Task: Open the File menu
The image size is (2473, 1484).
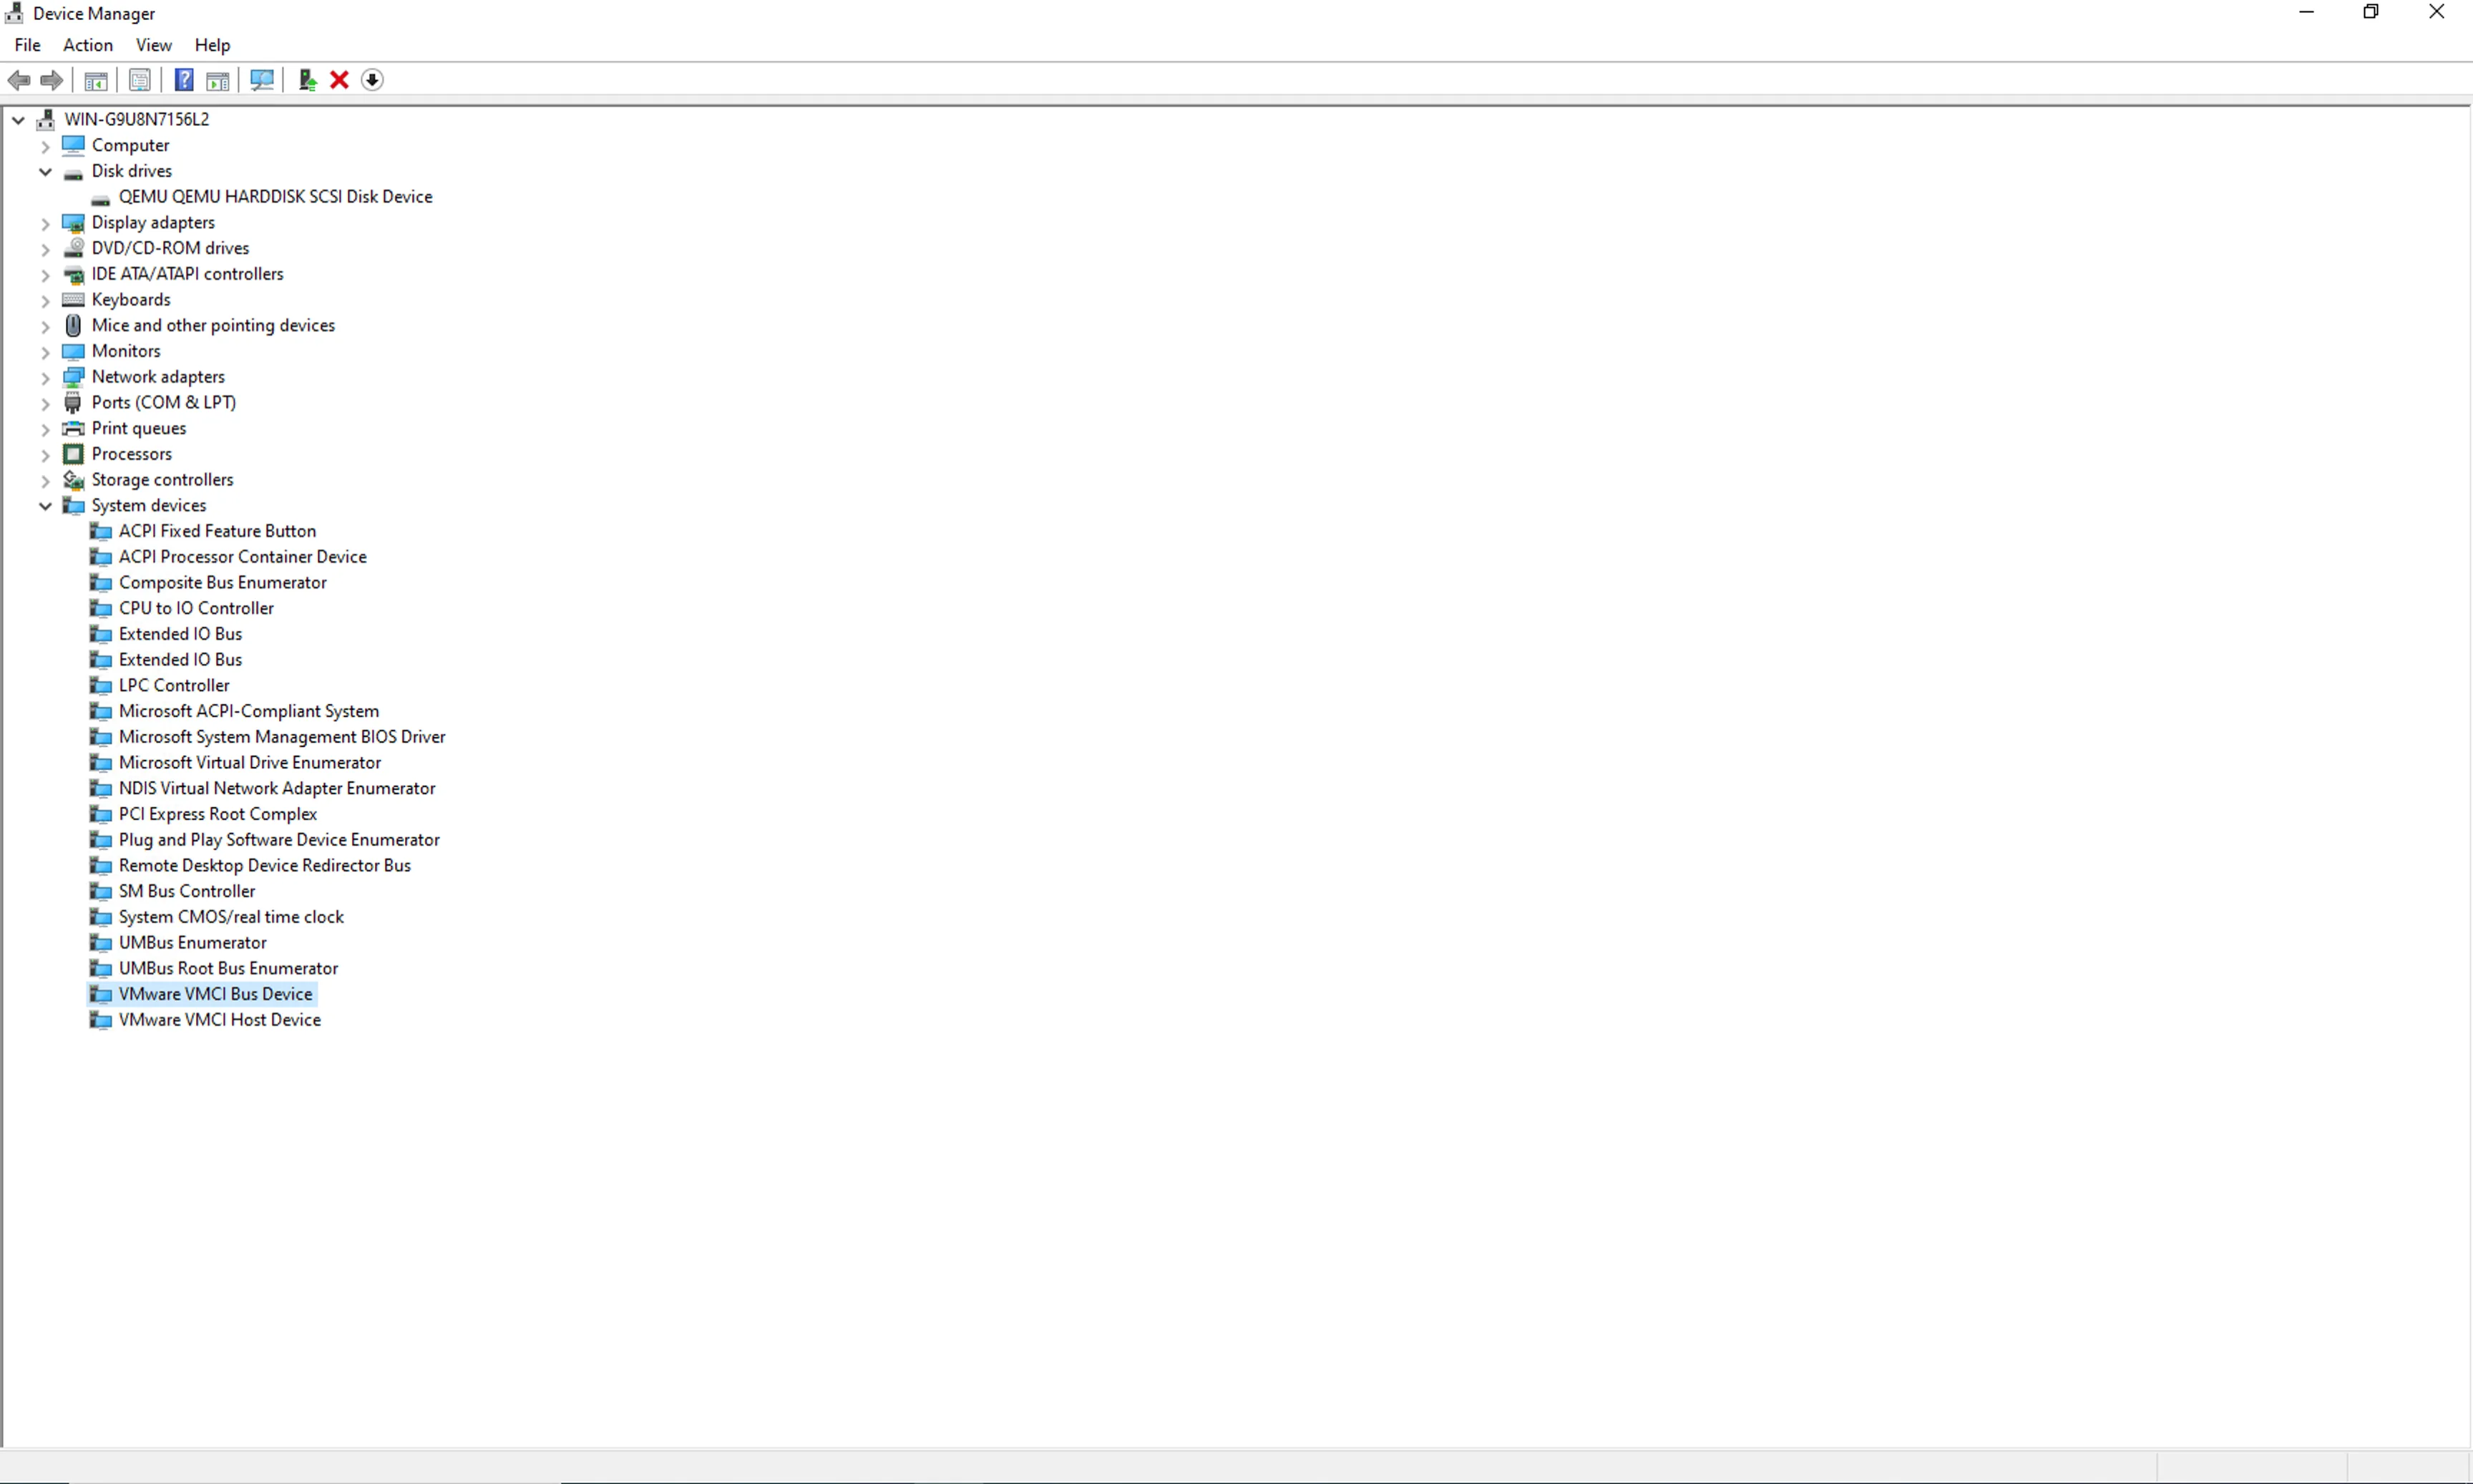Action: 26,44
